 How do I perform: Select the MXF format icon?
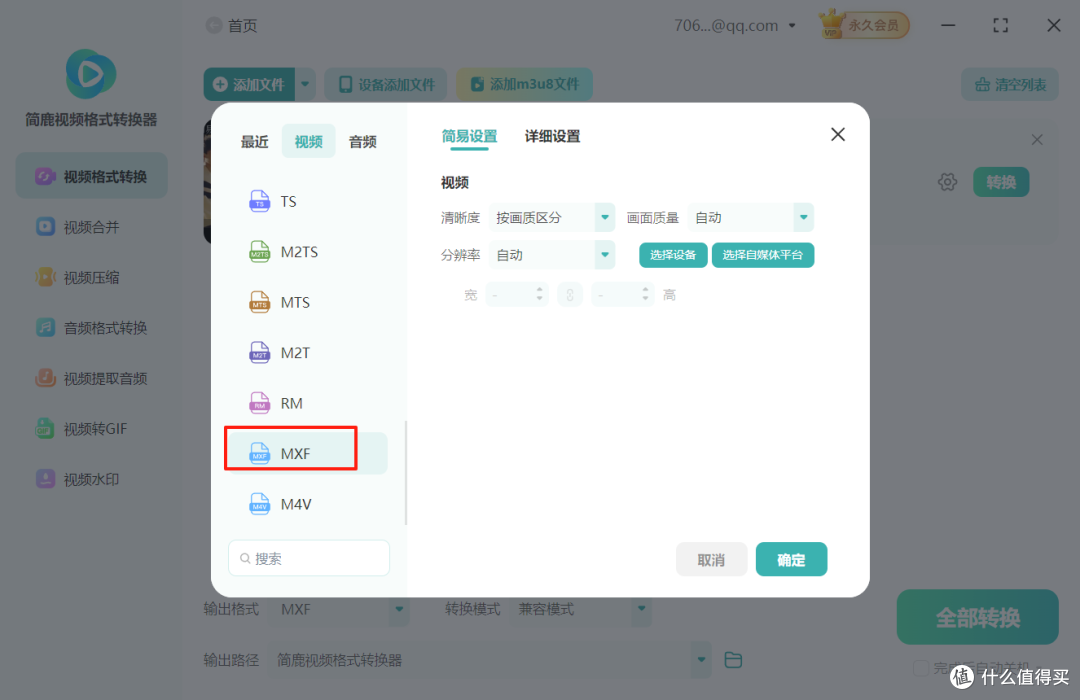(x=259, y=453)
